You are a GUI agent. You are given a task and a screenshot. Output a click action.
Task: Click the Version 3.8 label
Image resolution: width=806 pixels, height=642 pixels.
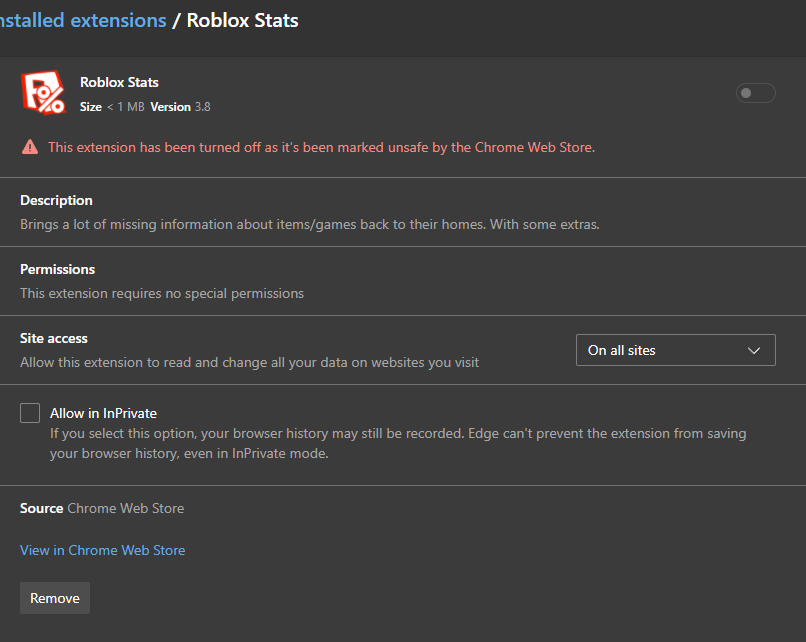(180, 107)
